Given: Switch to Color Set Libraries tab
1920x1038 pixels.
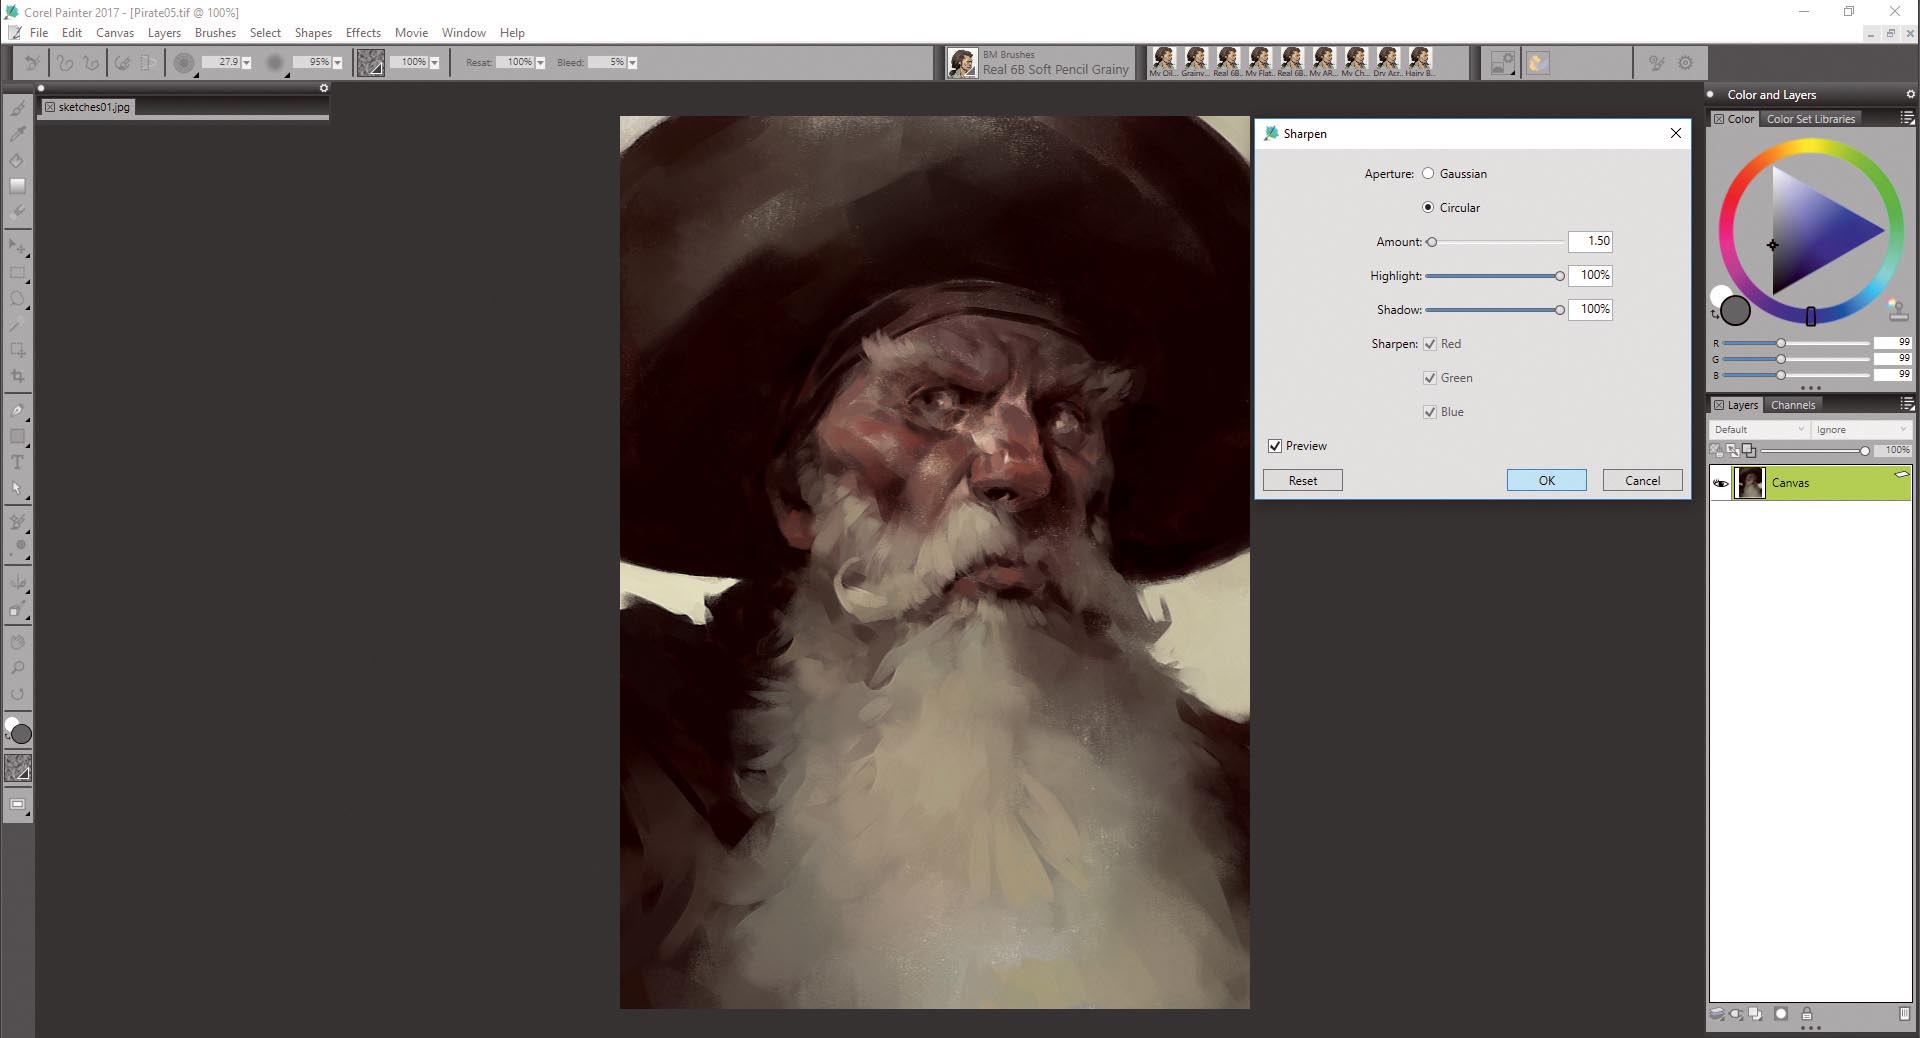Looking at the screenshot, I should 1810,119.
